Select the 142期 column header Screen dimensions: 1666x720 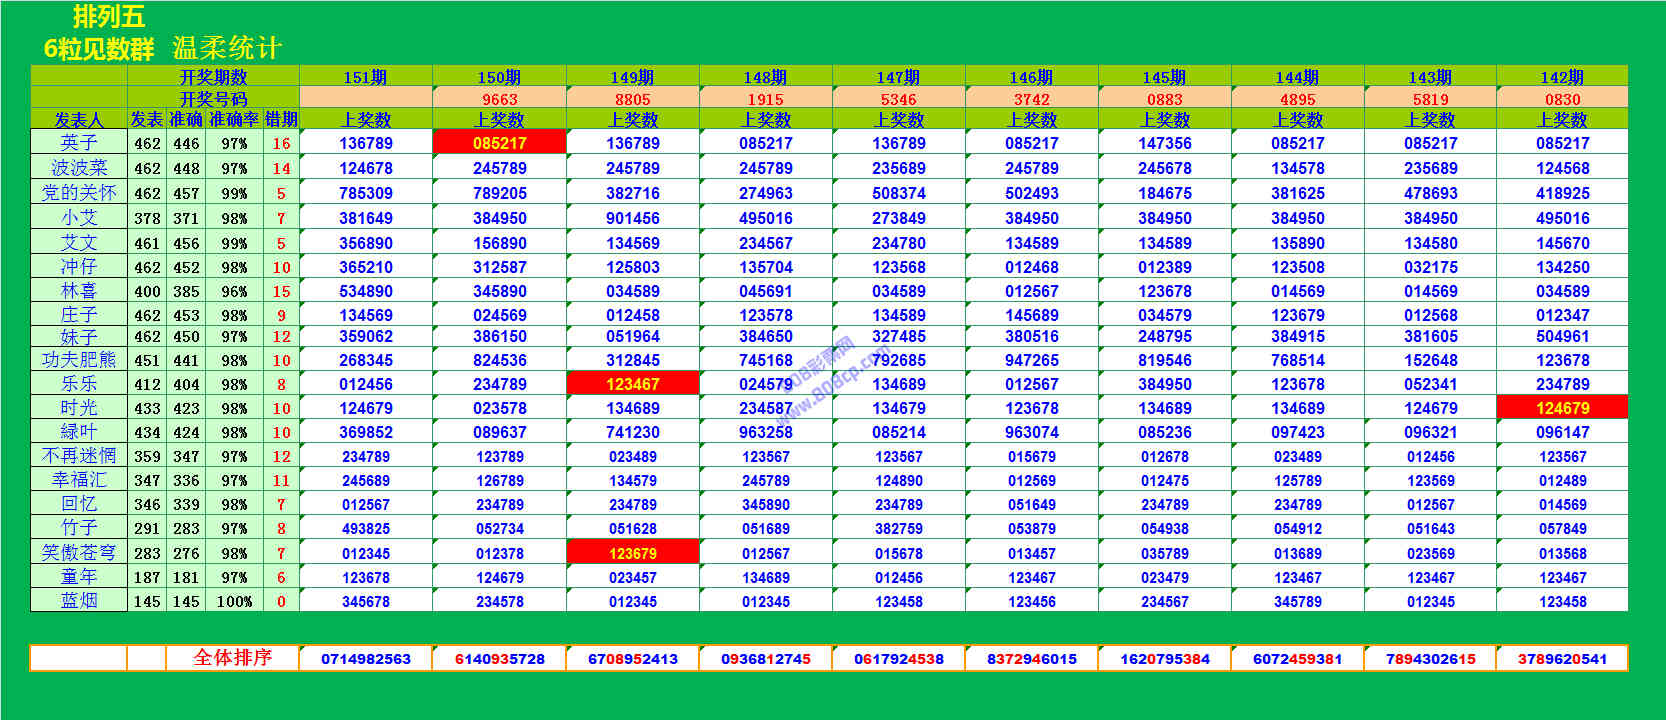tap(1562, 77)
